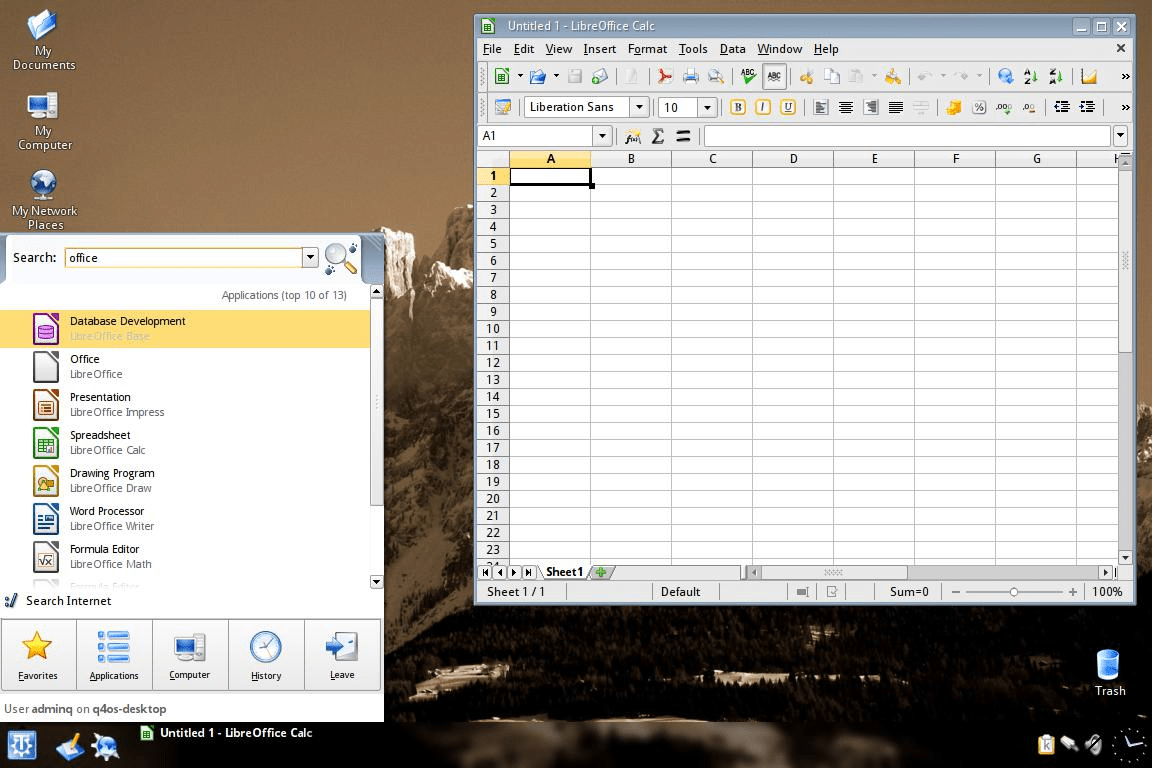The height and width of the screenshot is (768, 1152).
Task: Expand hidden Standard toolbar items chevron
Action: 1125,76
